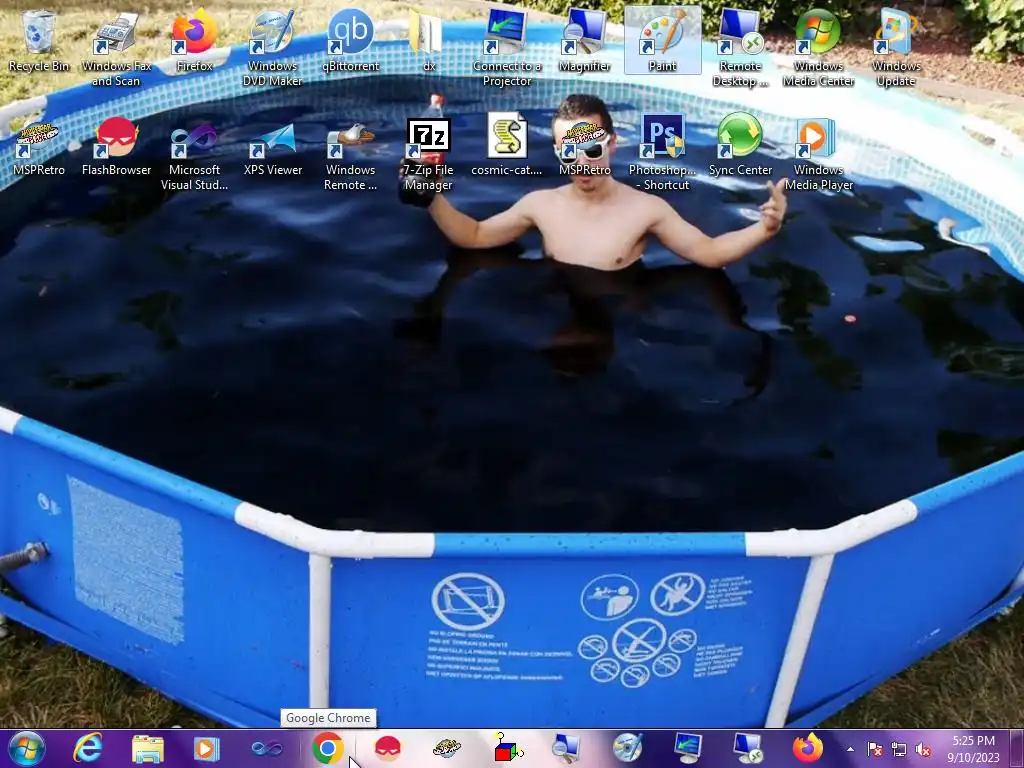
Task: Open the Windows Start menu orb
Action: click(x=27, y=748)
